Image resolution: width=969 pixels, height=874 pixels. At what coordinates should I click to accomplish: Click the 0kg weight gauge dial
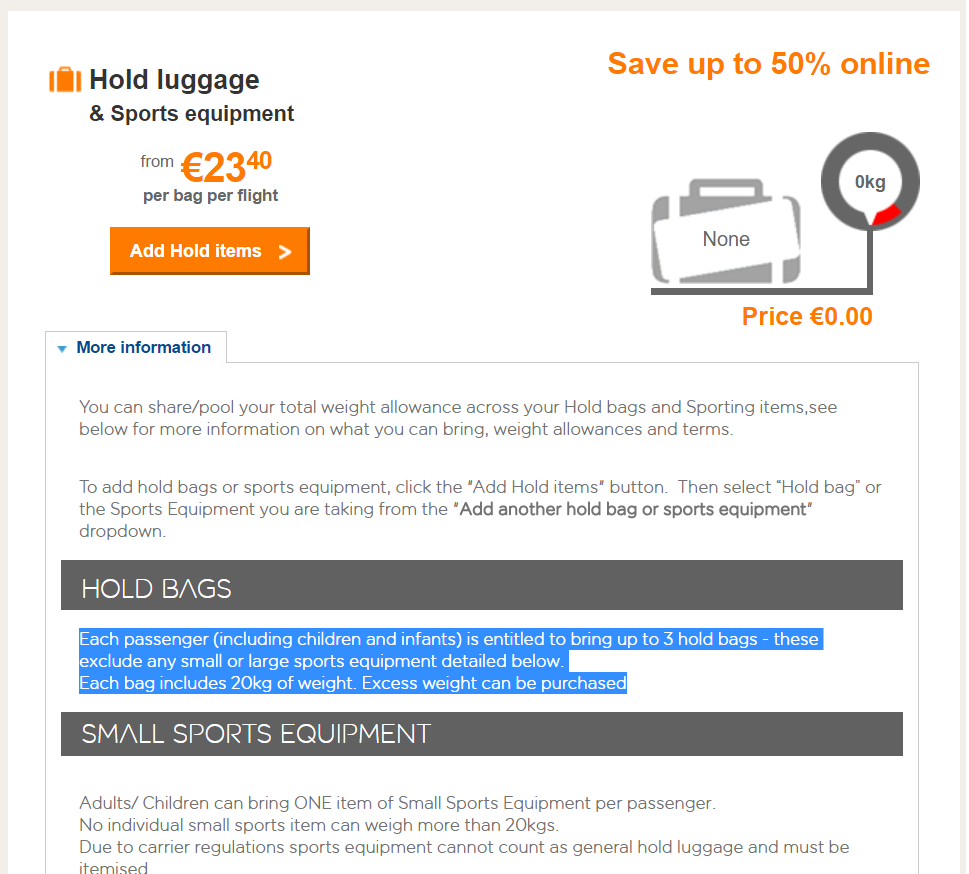click(870, 181)
